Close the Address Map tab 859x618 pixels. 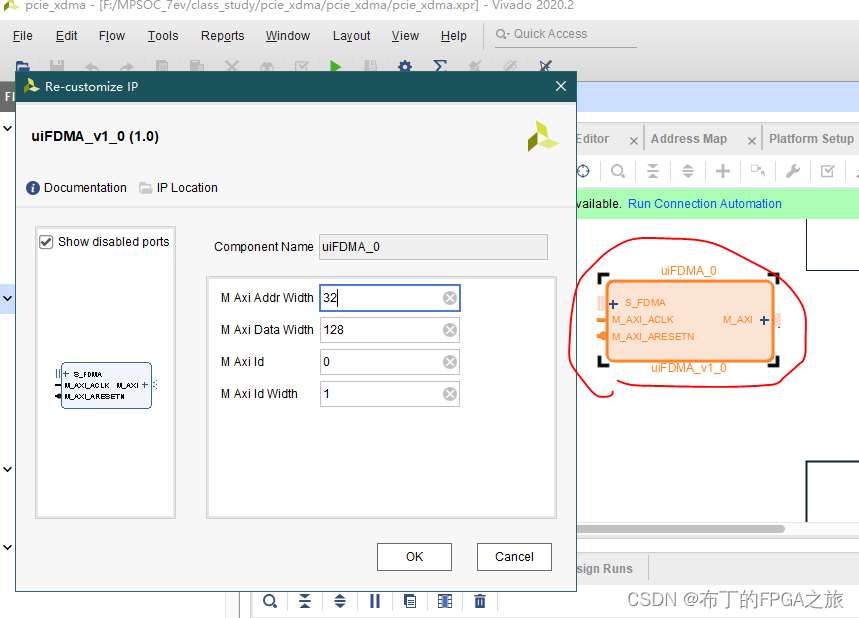[752, 141]
